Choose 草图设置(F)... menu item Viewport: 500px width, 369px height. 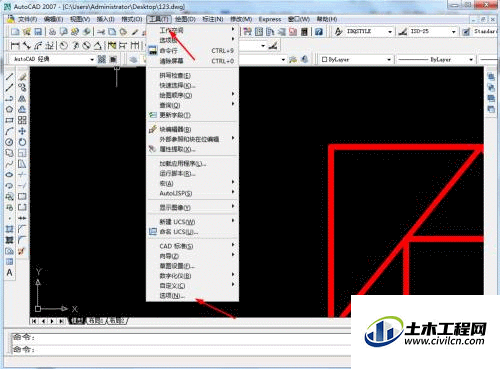(x=193, y=266)
